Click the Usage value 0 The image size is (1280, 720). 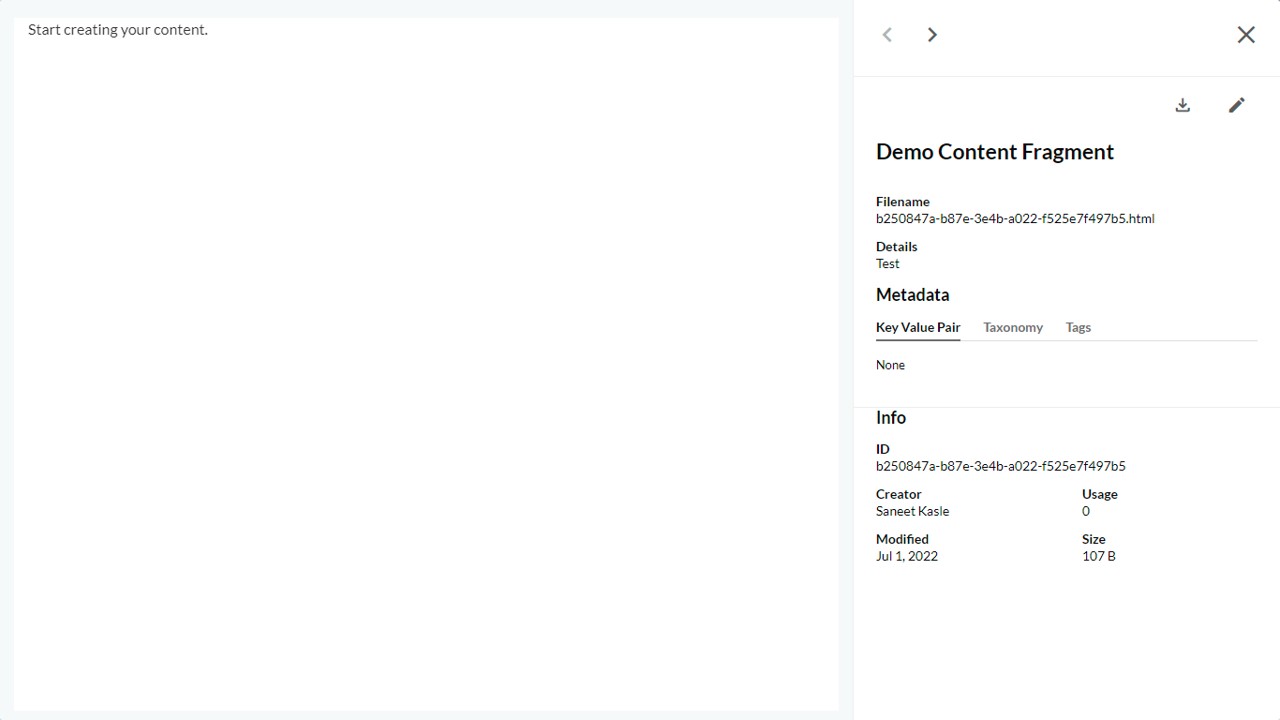click(x=1086, y=511)
